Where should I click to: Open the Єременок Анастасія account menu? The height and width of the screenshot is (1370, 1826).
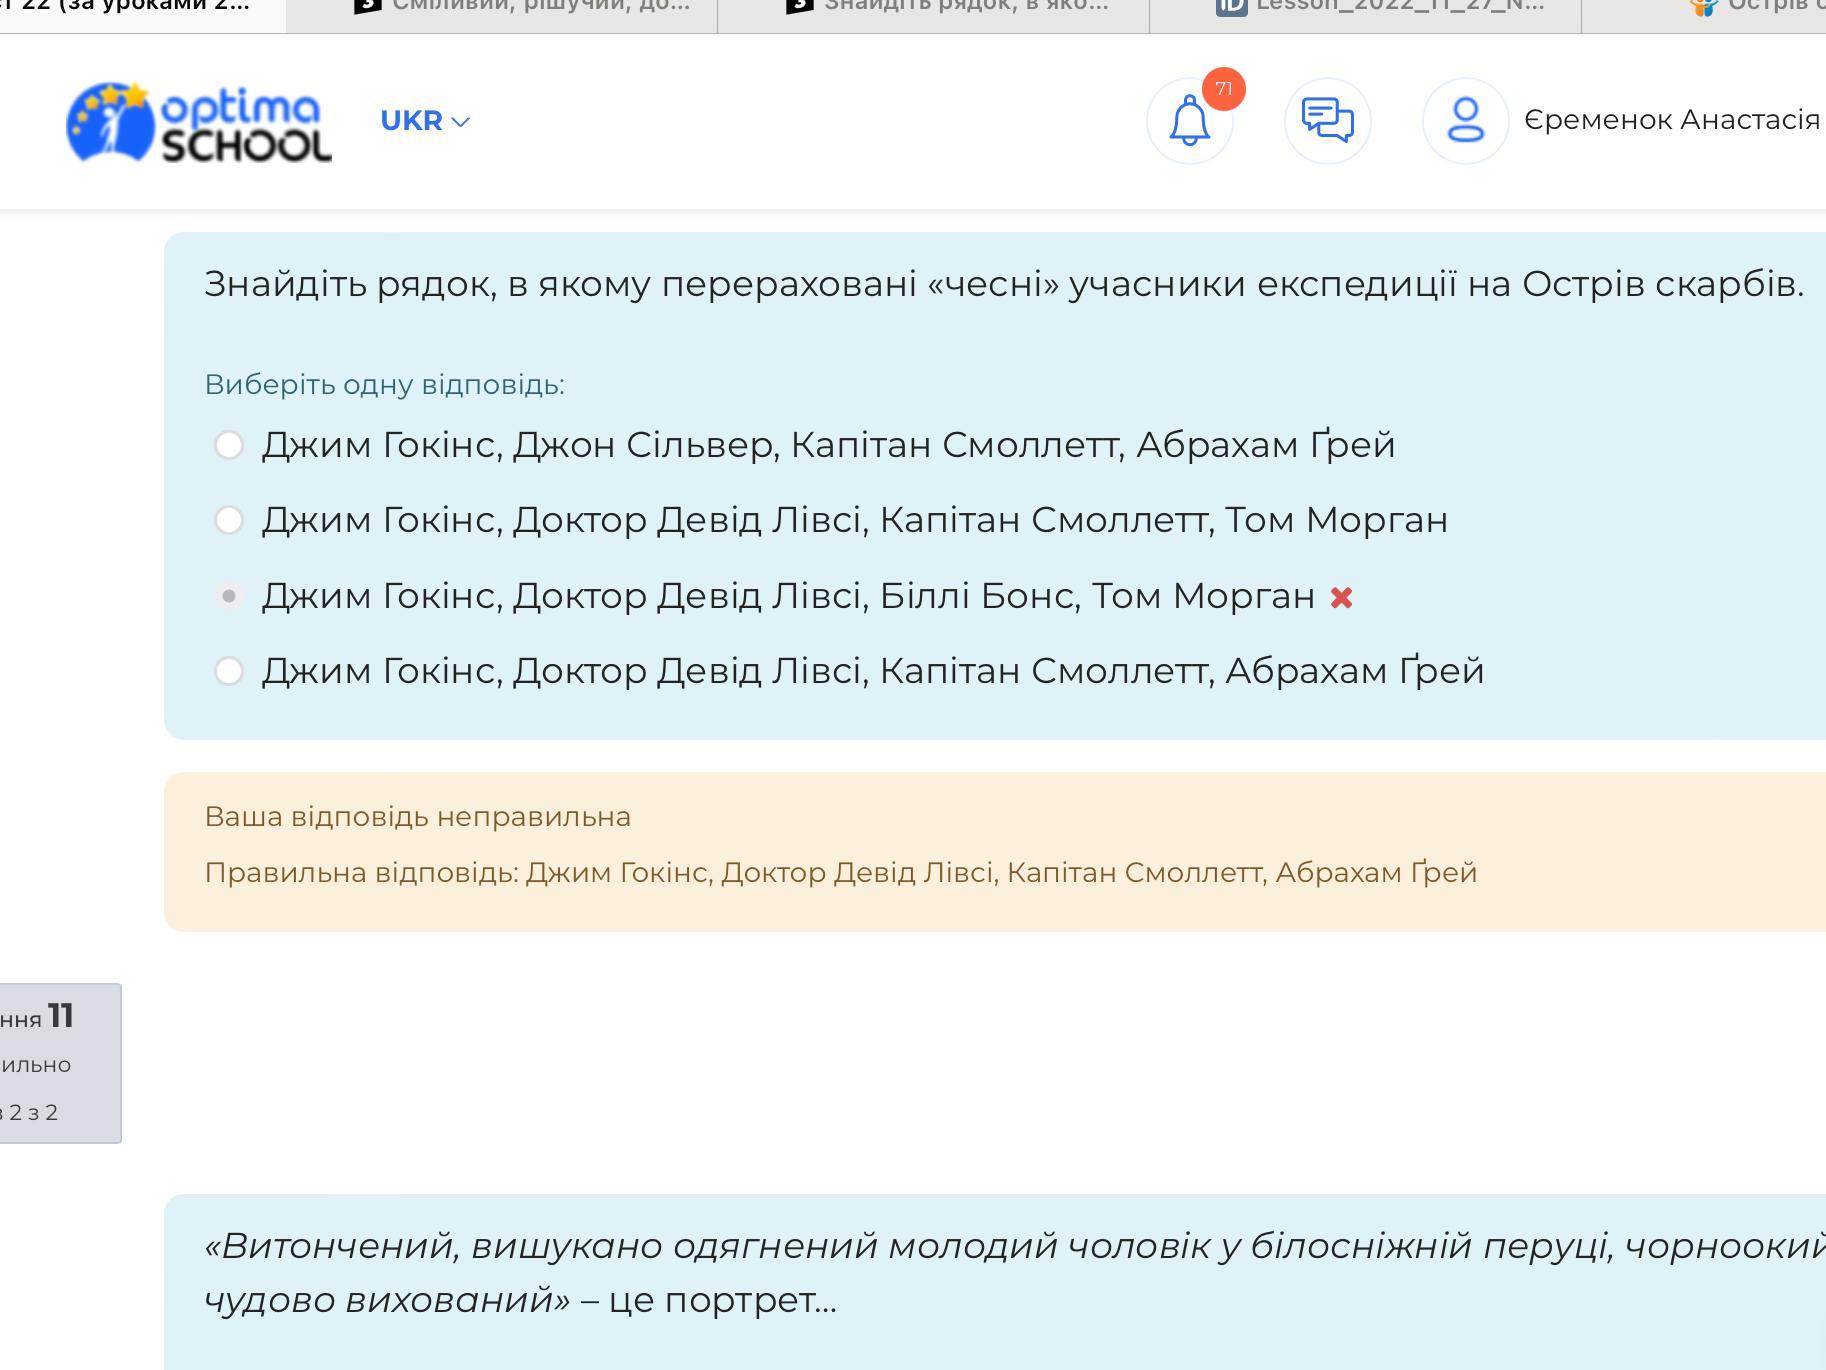1670,120
